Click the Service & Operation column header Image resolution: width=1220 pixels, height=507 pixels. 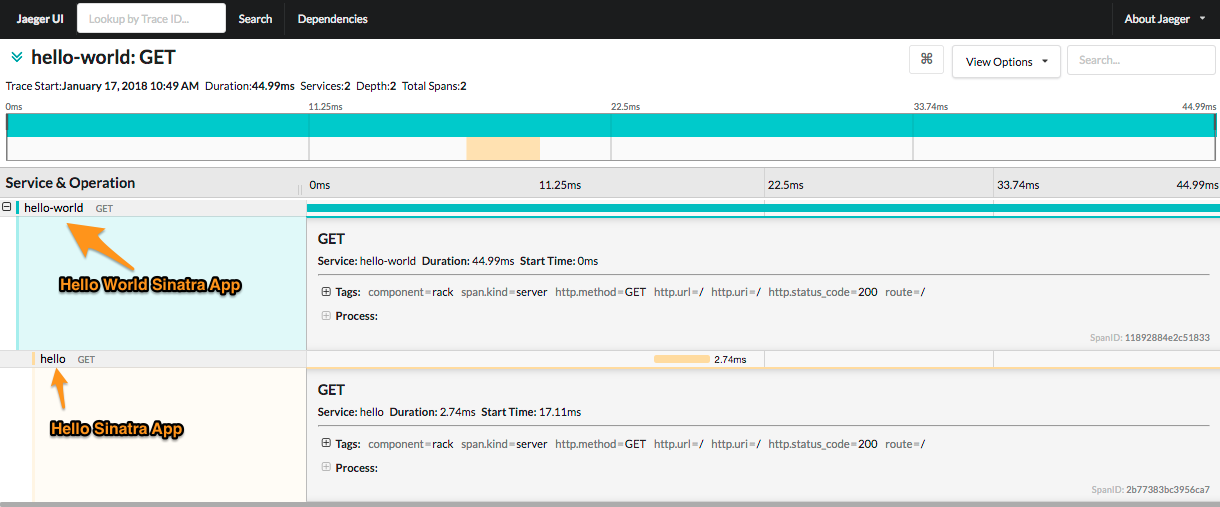pos(70,183)
